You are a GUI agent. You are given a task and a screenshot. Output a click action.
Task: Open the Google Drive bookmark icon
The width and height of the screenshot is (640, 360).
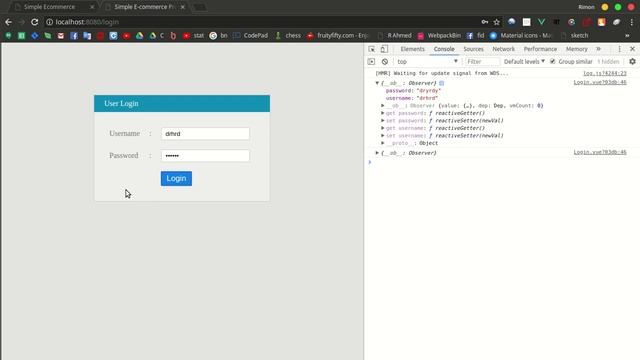140,36
